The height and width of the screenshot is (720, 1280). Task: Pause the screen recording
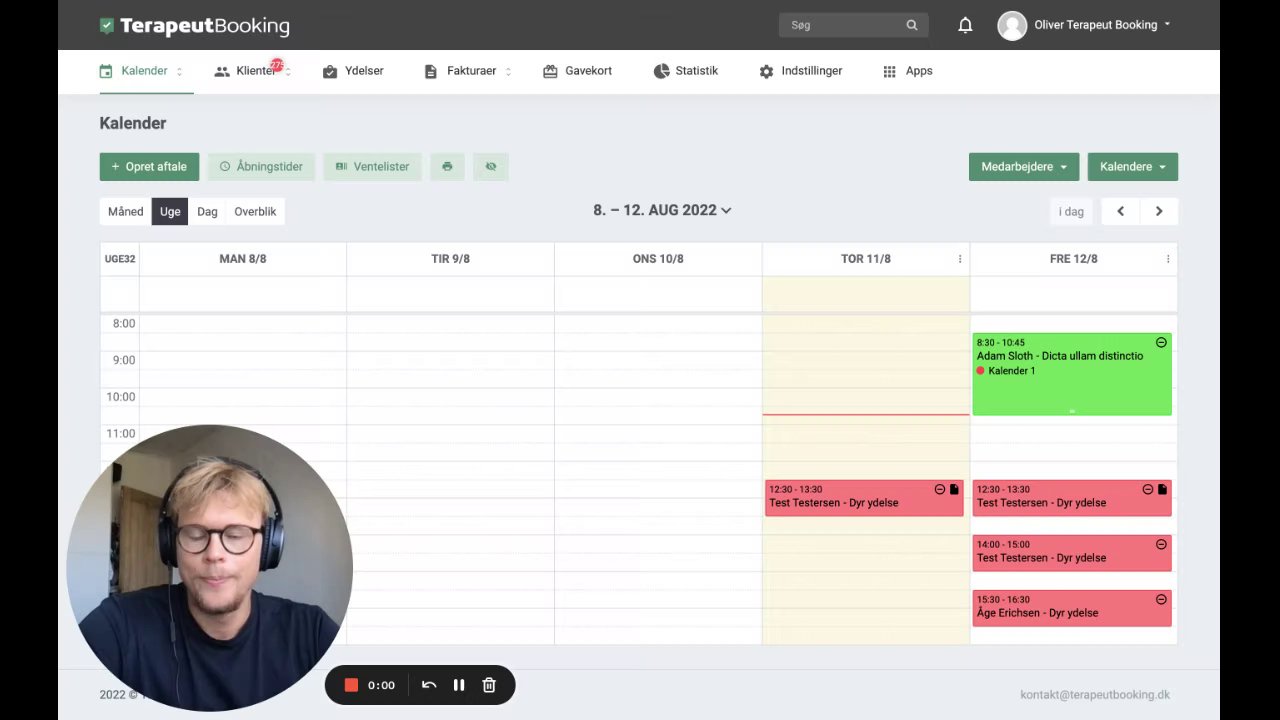(x=459, y=685)
